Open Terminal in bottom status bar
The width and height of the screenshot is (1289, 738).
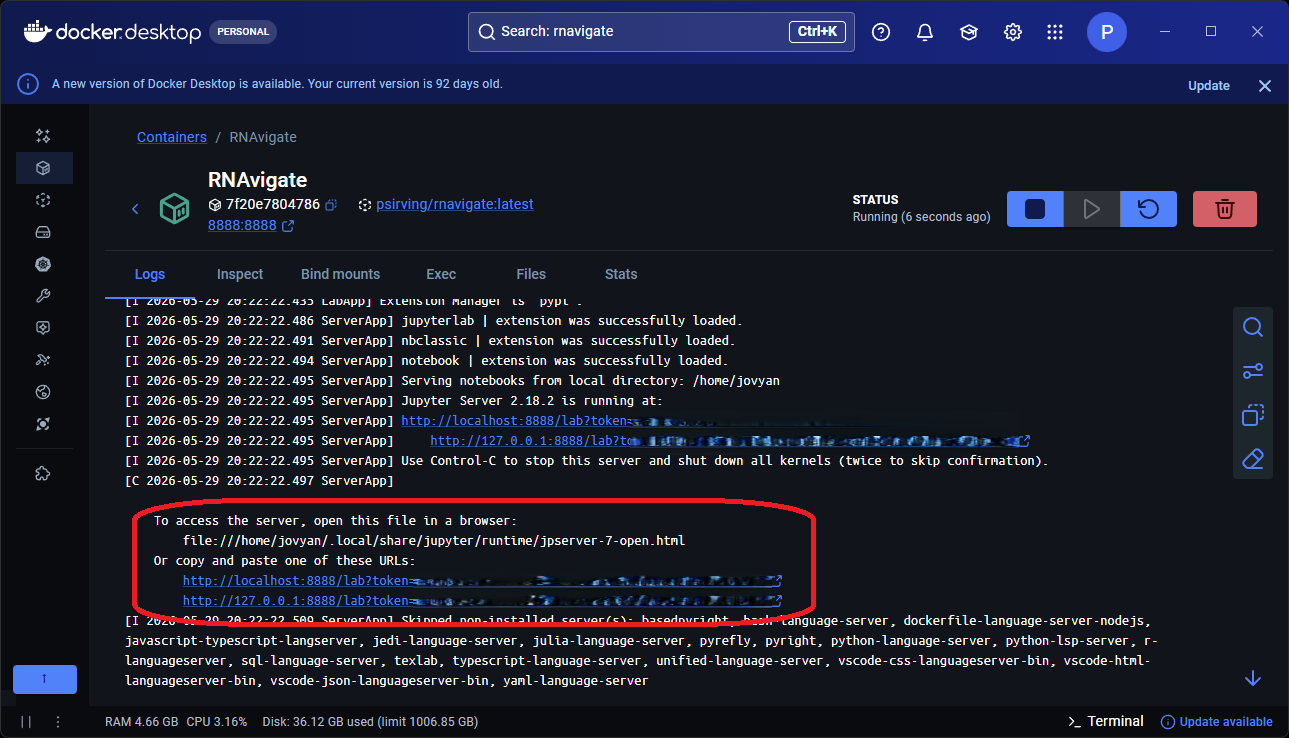tap(1106, 721)
